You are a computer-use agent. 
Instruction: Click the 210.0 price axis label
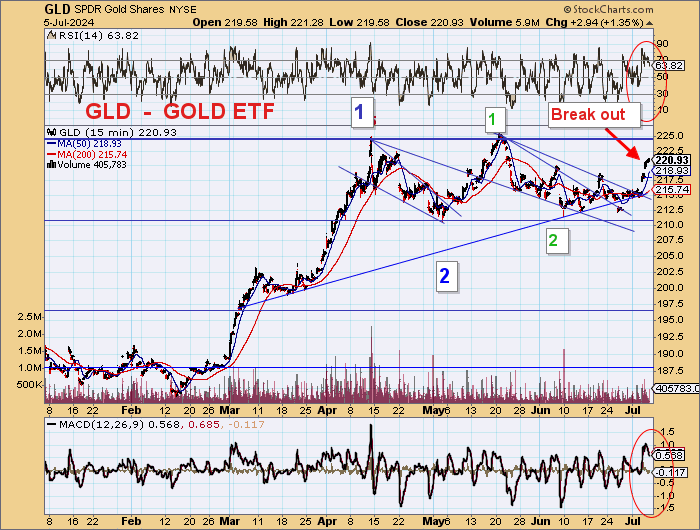pyautogui.click(x=669, y=225)
